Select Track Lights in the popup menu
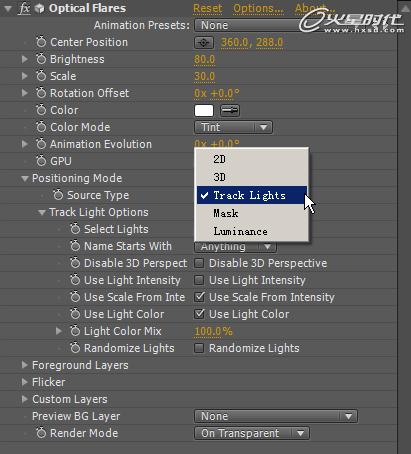Screen dimensions: 411x454 pyautogui.click(x=252, y=195)
